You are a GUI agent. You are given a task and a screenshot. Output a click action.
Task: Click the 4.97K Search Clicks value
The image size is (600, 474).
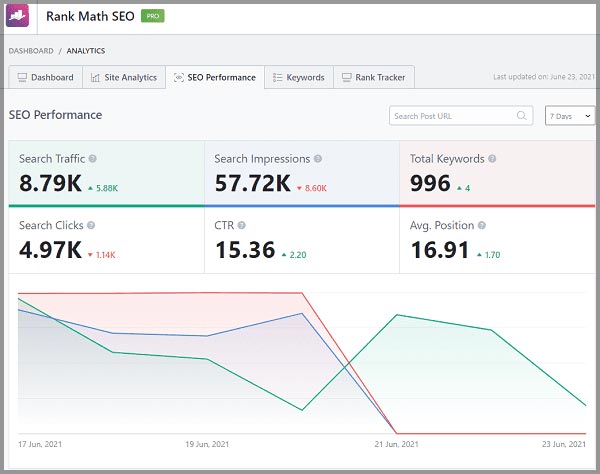(51, 250)
